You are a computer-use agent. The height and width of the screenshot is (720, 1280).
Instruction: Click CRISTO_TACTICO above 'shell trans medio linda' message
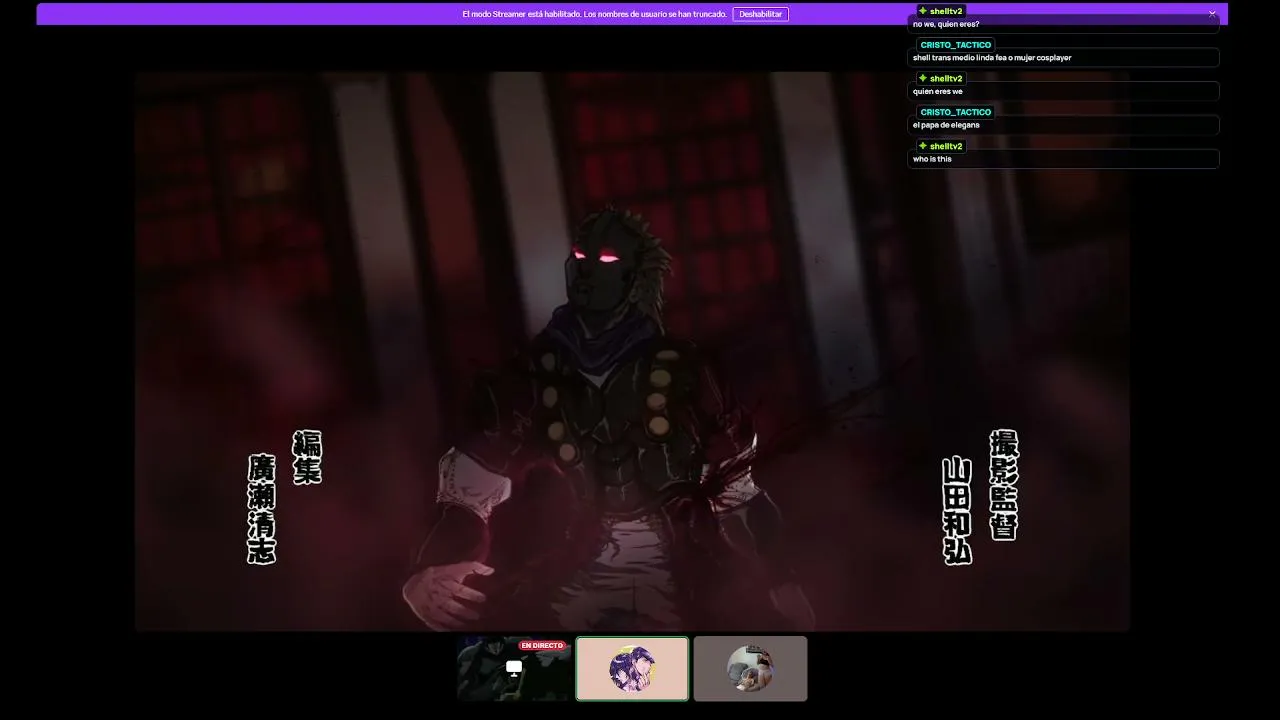[x=956, y=45]
